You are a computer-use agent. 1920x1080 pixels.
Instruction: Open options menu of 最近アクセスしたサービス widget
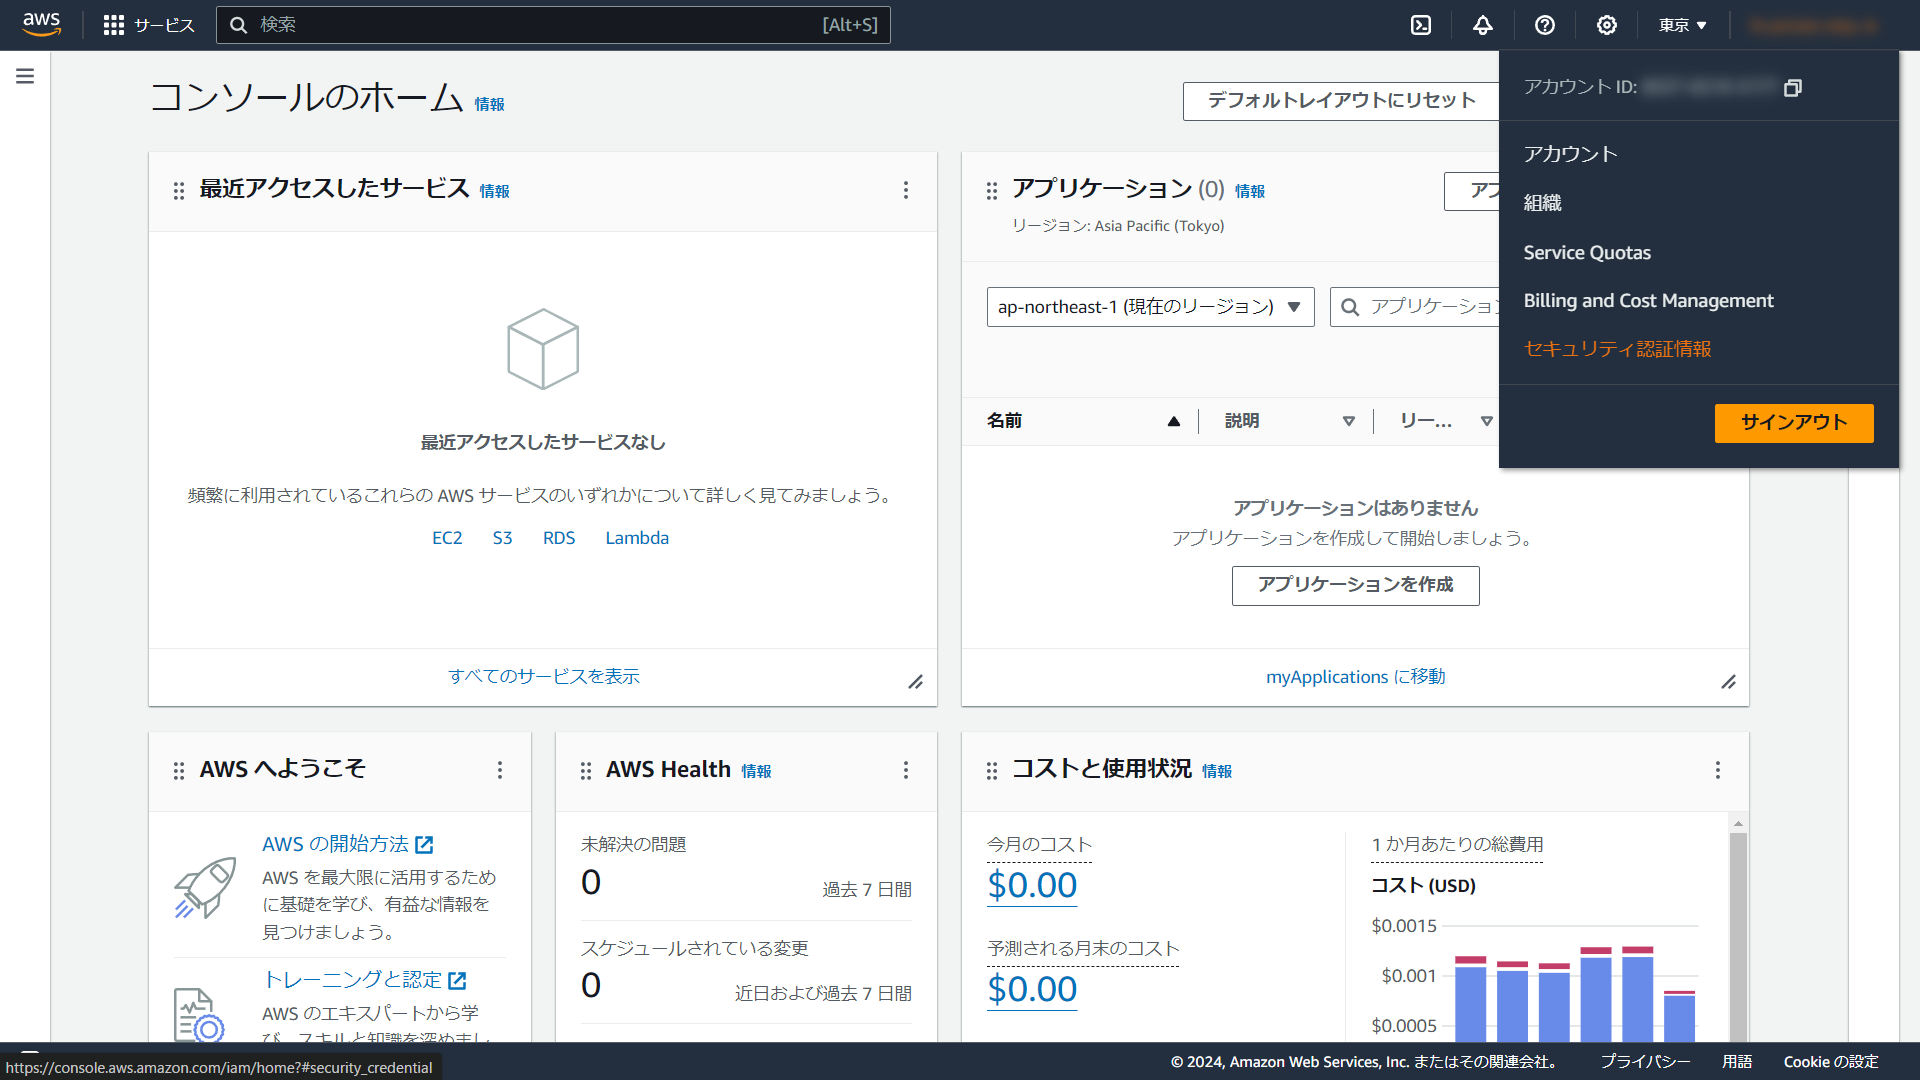pos(906,190)
